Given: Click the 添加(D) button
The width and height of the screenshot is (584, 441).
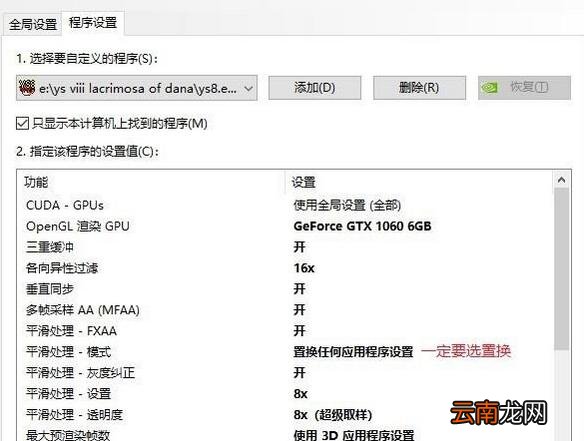Looking at the screenshot, I should [315, 88].
